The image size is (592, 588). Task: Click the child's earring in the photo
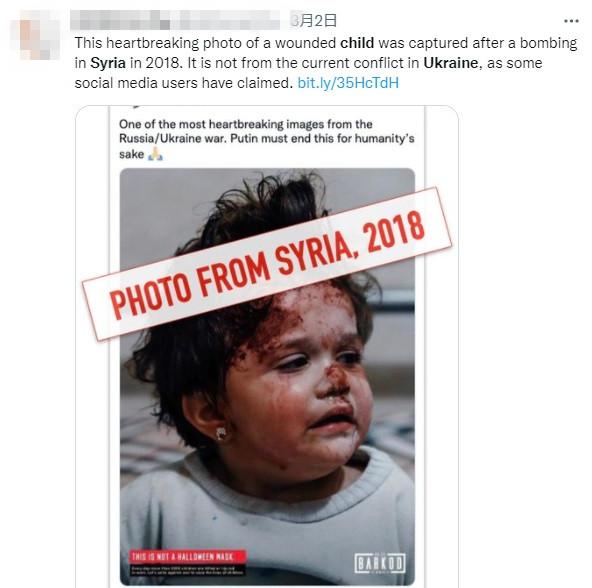click(221, 433)
